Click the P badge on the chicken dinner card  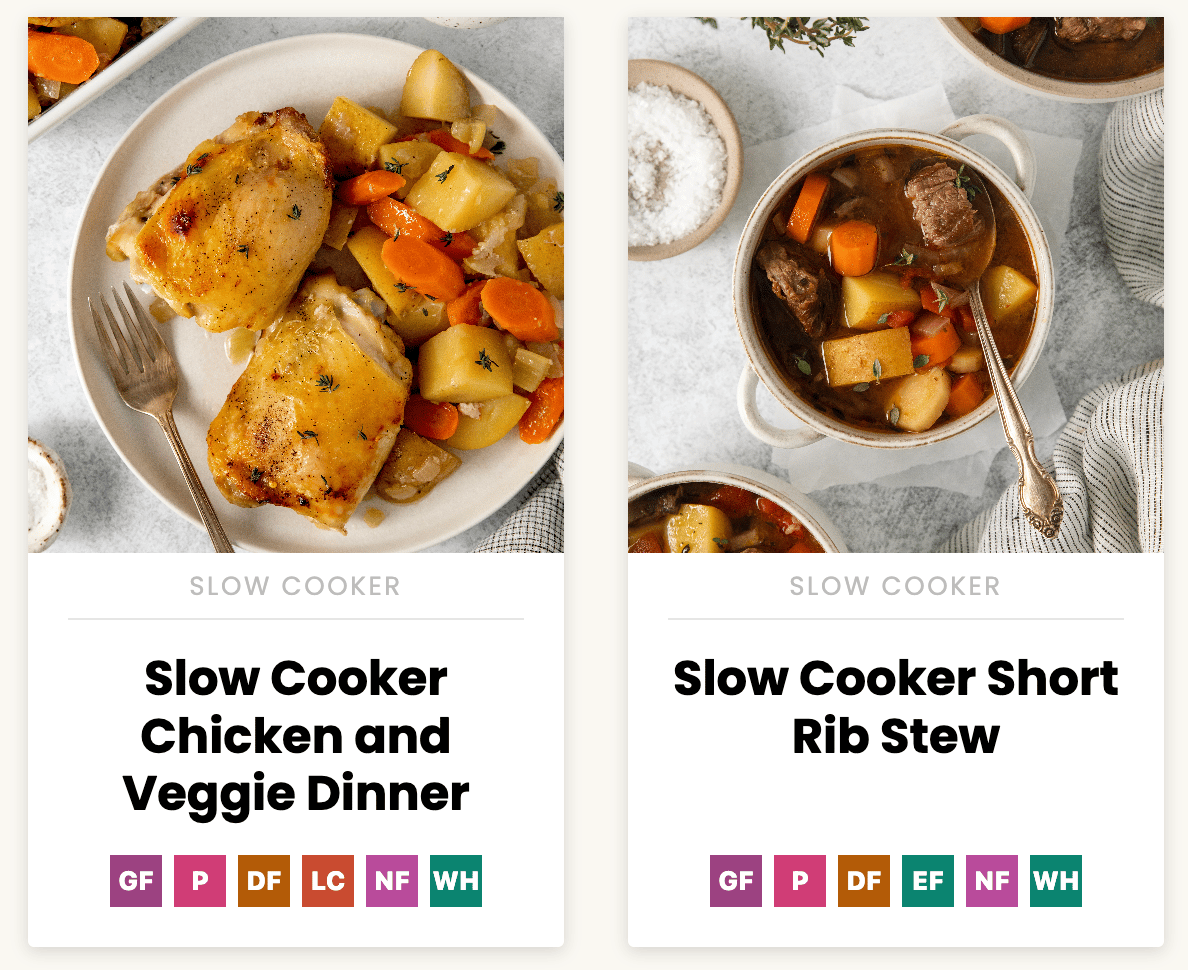pyautogui.click(x=200, y=881)
